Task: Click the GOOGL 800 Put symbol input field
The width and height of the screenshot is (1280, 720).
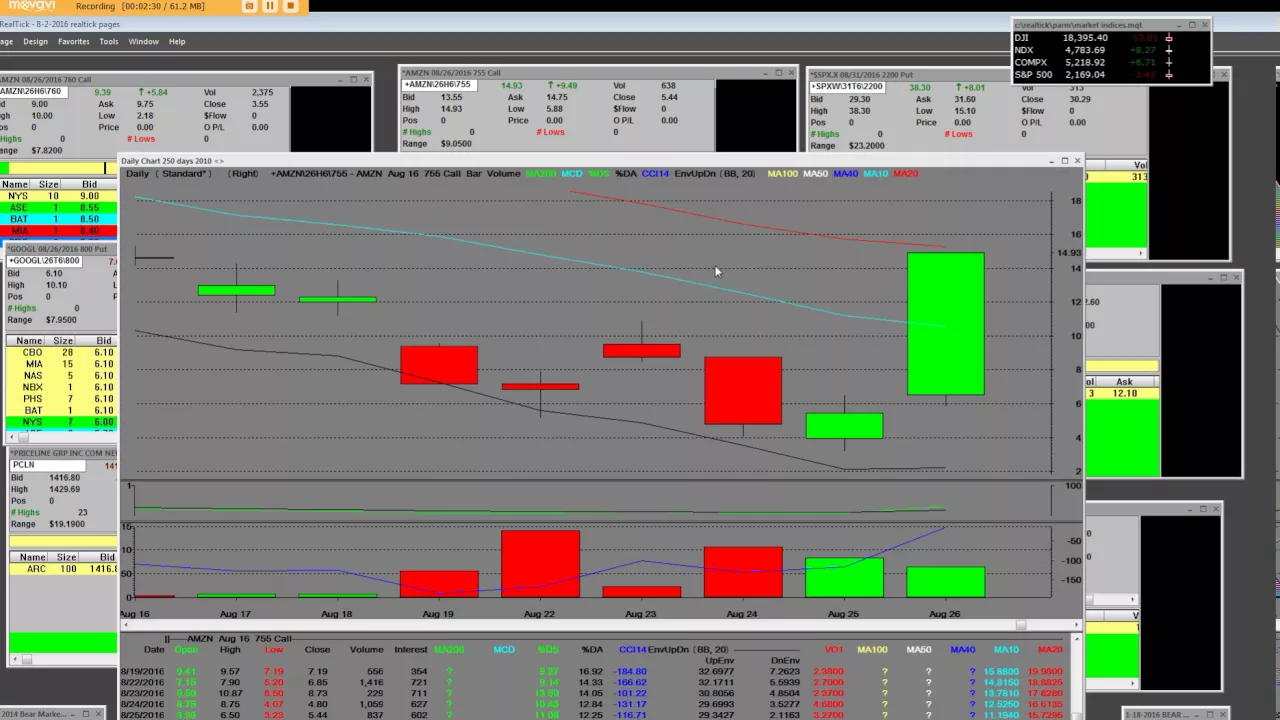Action: pos(43,261)
